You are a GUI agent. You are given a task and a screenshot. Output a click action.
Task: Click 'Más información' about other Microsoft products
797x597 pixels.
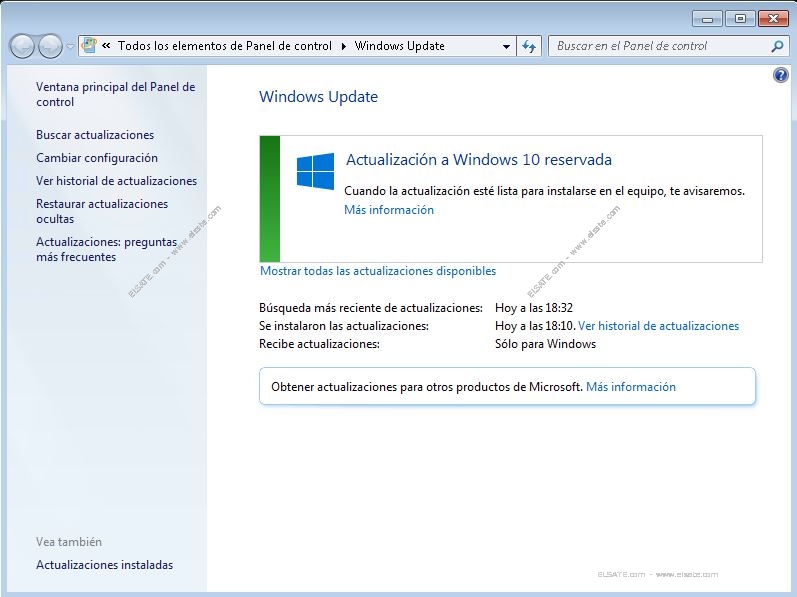[631, 387]
